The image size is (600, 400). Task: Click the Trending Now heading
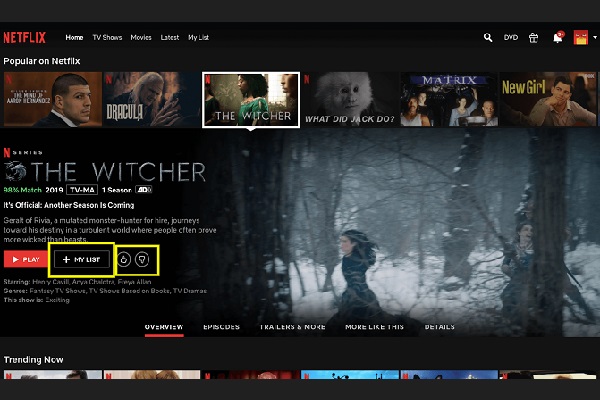pyautogui.click(x=33, y=360)
